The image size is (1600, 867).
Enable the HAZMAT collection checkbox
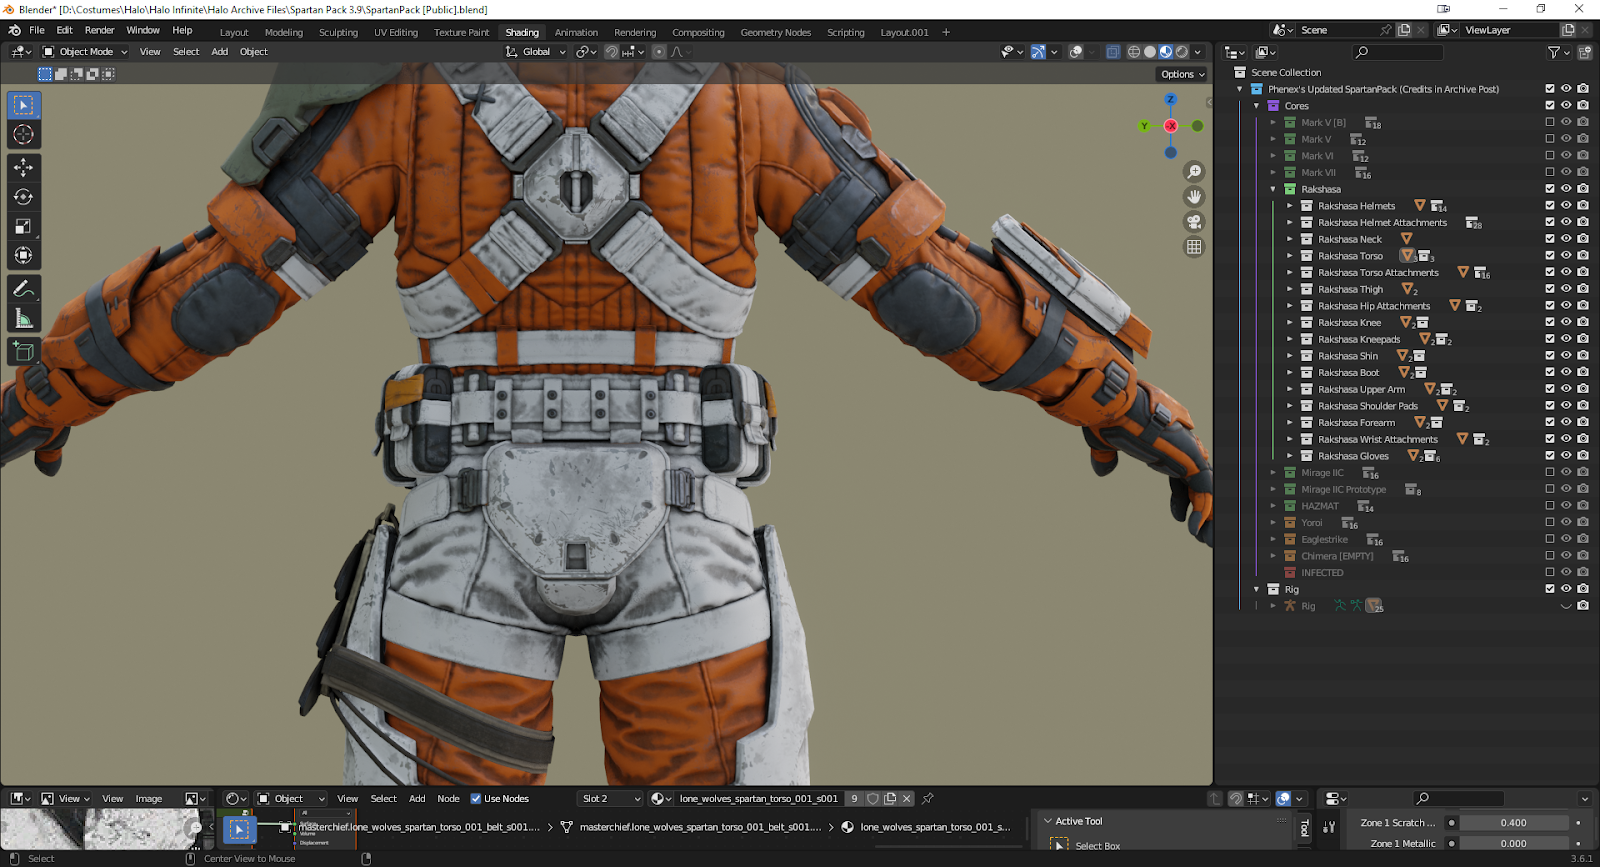point(1550,506)
